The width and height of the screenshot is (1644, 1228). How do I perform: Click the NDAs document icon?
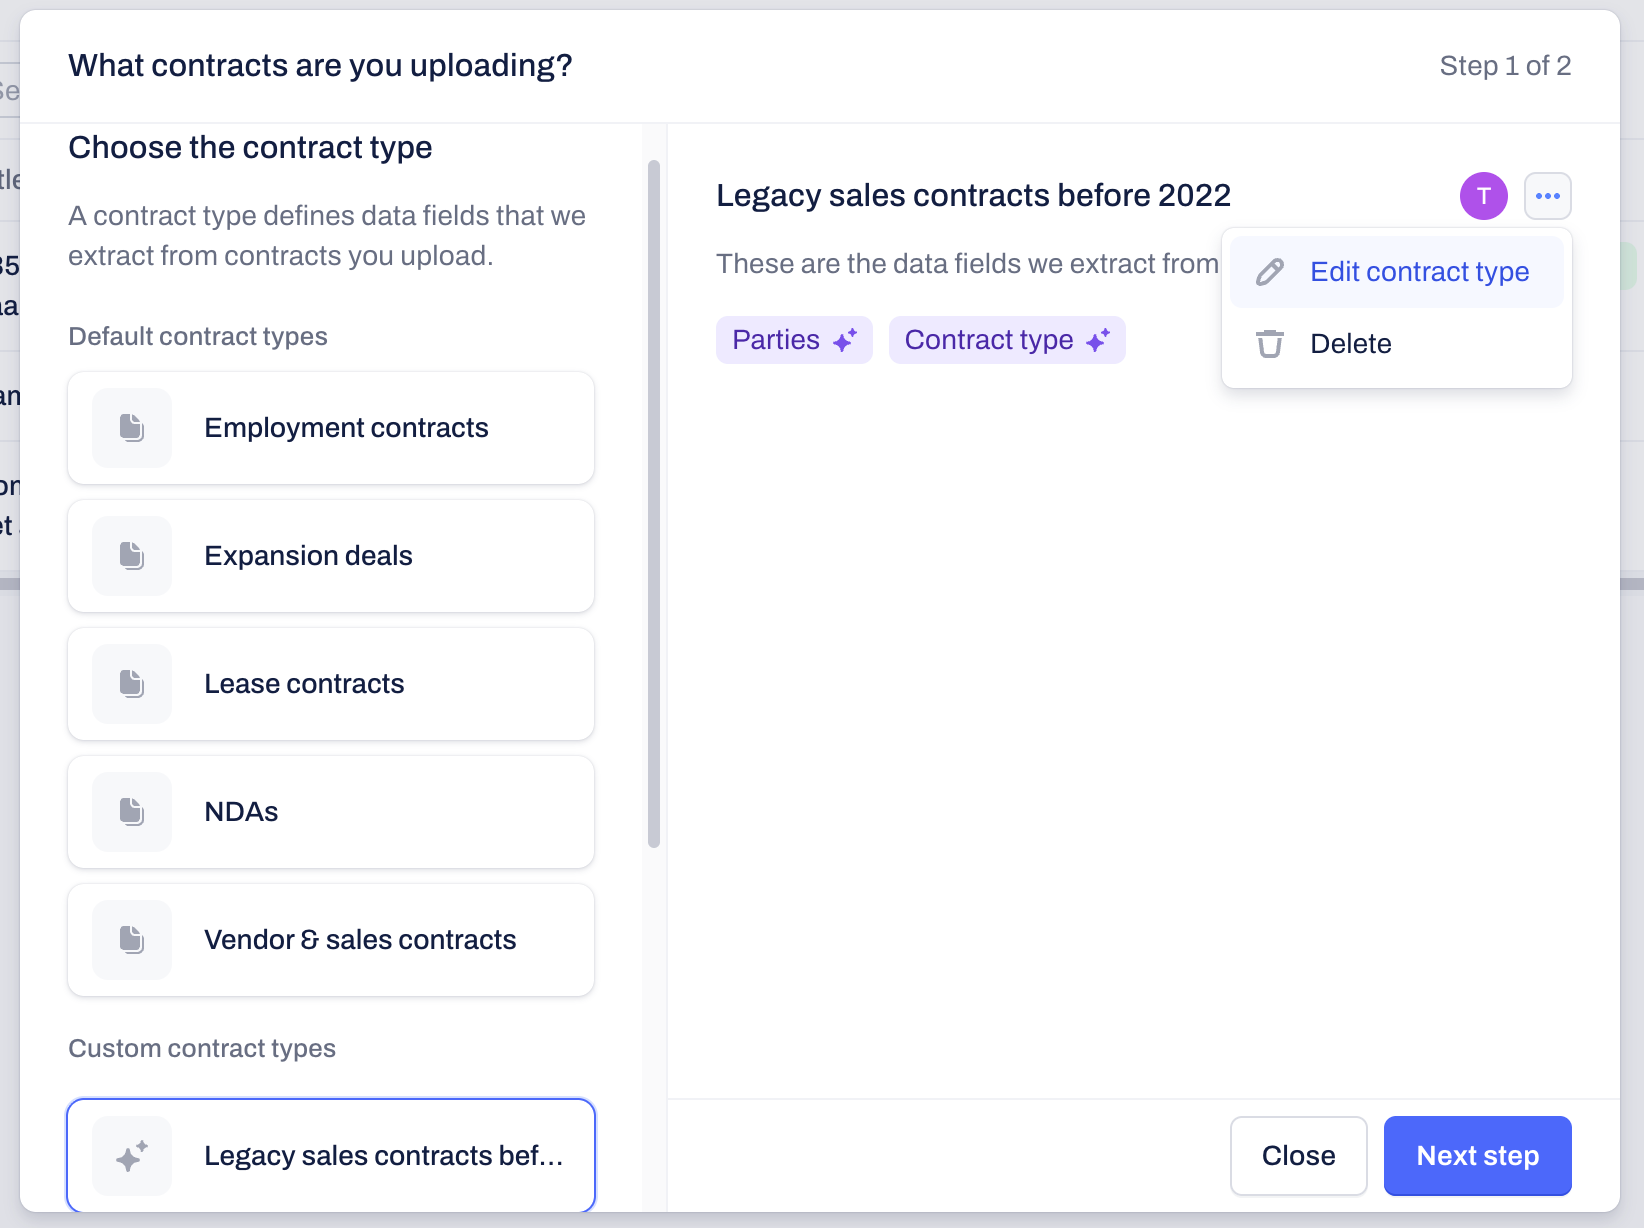tap(132, 812)
